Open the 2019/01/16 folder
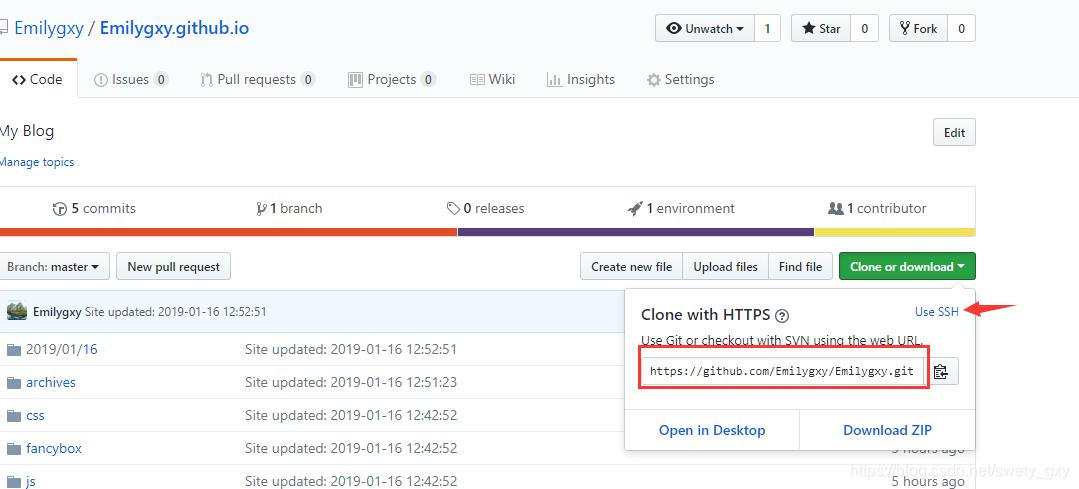The image size is (1079, 489). click(x=62, y=349)
